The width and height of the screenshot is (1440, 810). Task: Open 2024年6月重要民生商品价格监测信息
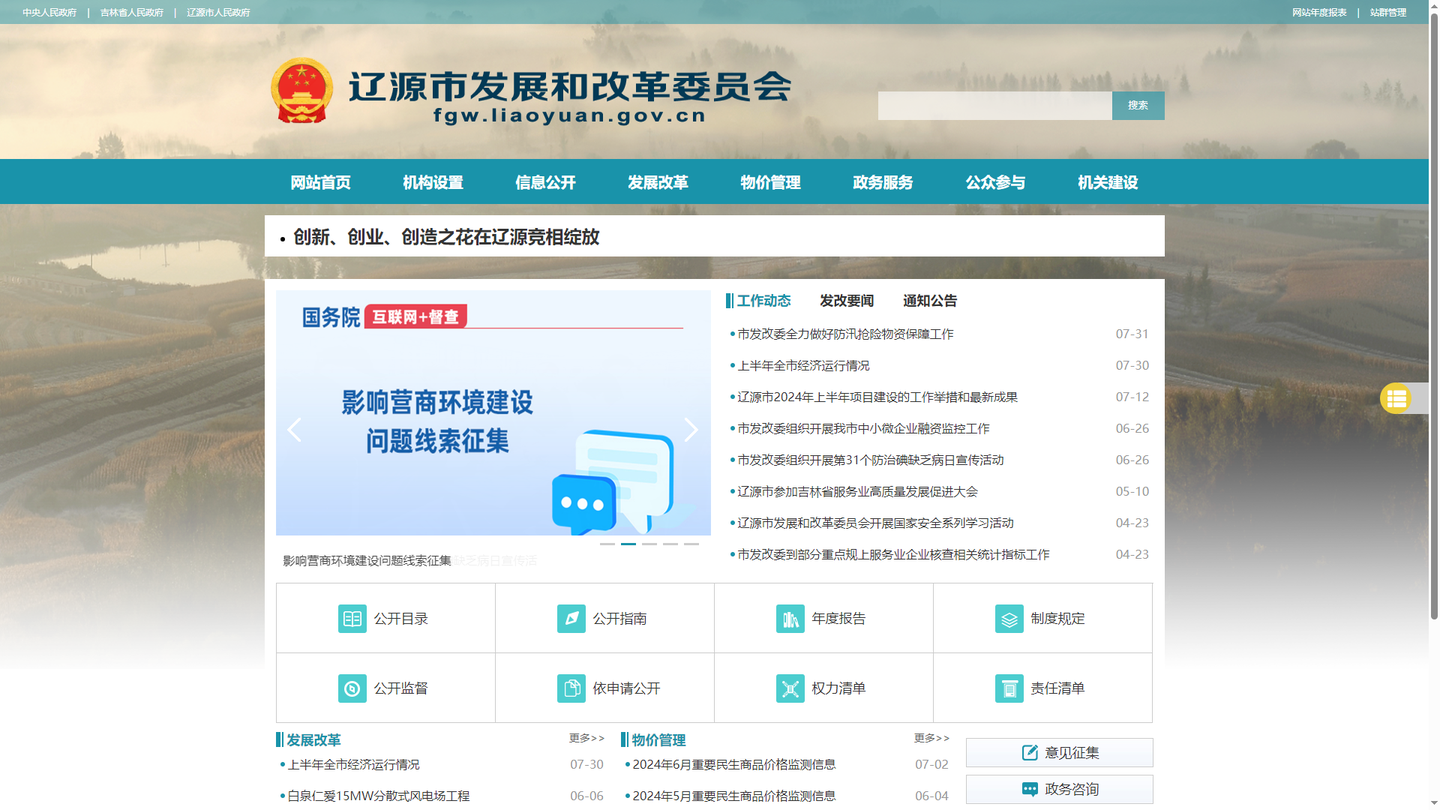click(734, 765)
